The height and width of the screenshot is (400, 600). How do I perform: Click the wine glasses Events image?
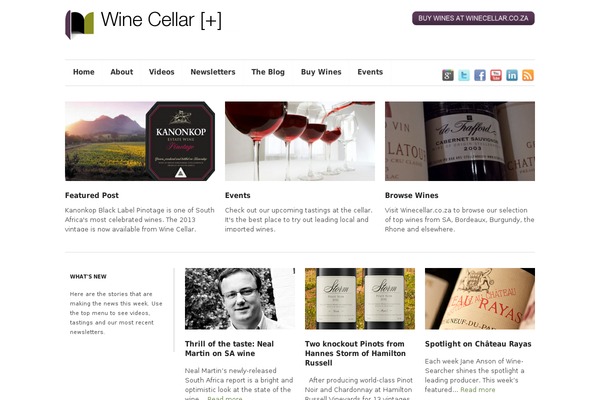tap(300, 141)
